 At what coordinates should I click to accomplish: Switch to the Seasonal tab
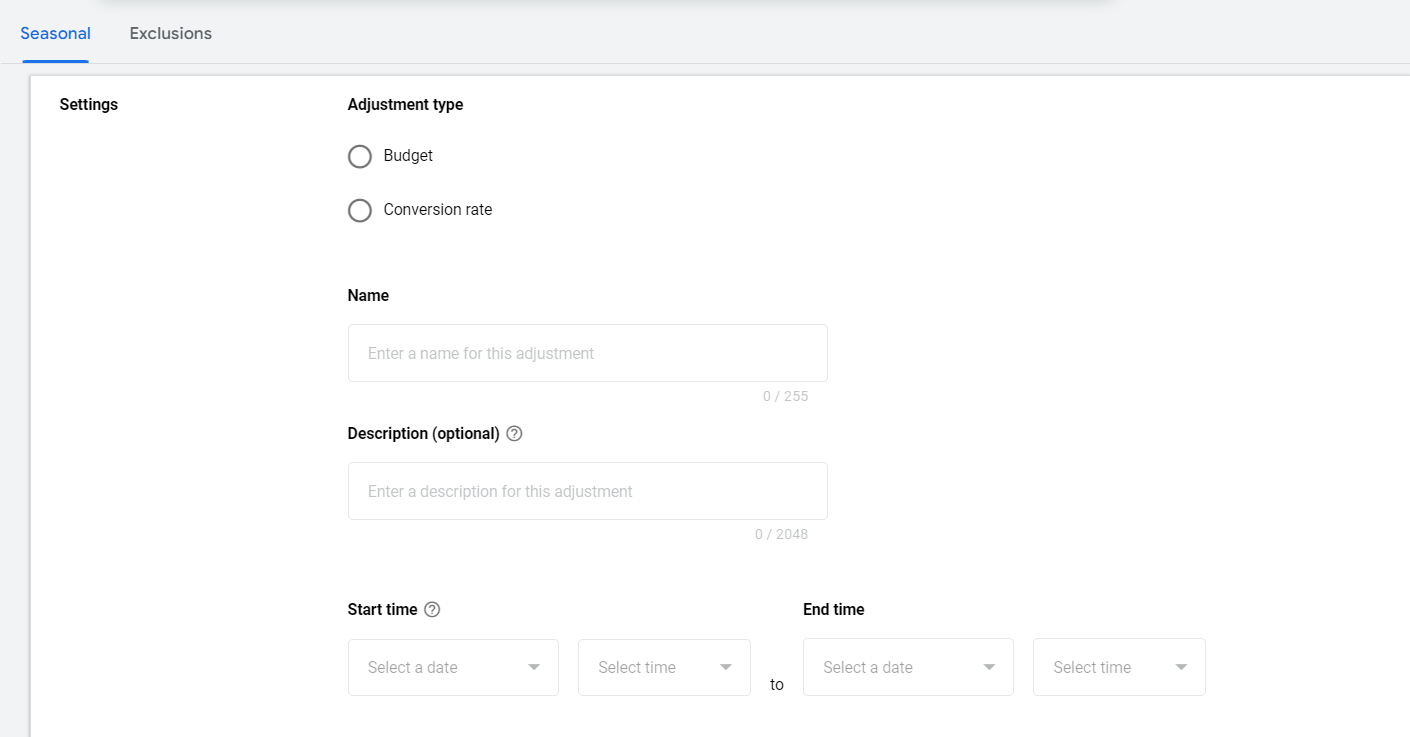point(56,34)
